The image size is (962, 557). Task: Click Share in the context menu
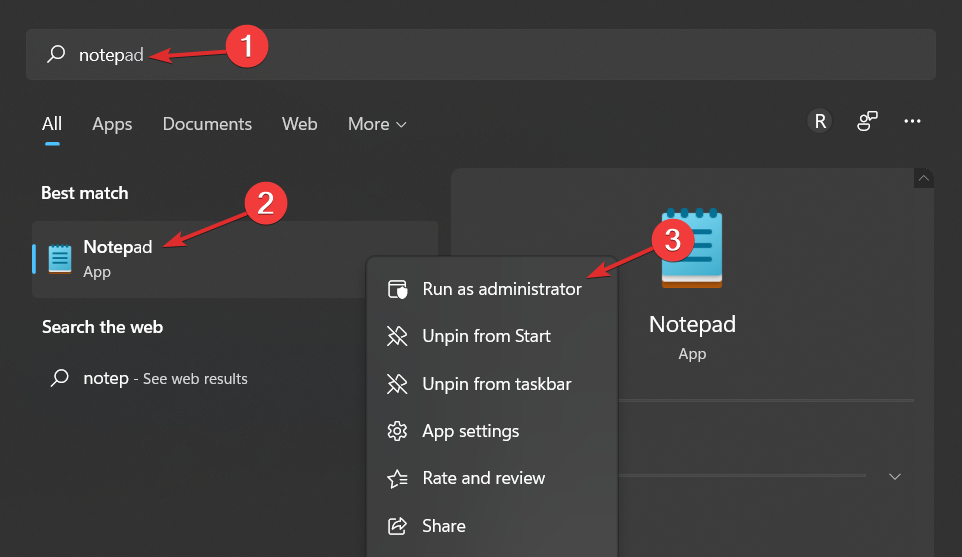click(x=444, y=525)
